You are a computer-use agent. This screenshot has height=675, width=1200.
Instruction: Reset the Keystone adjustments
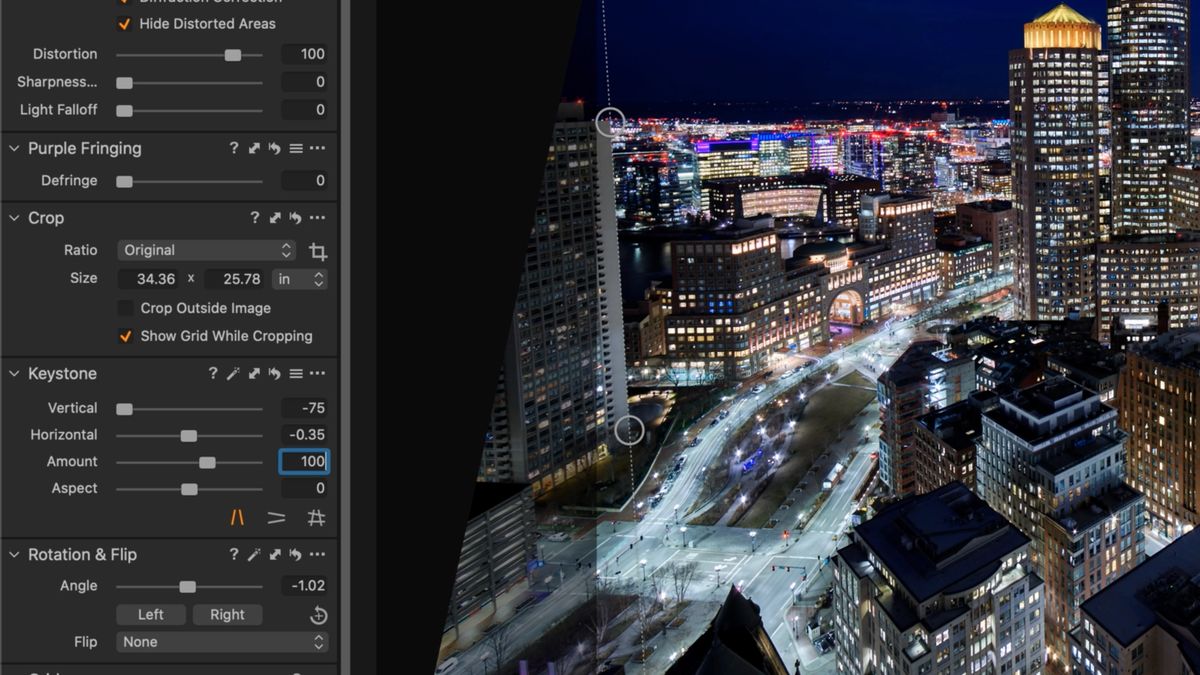pos(275,373)
